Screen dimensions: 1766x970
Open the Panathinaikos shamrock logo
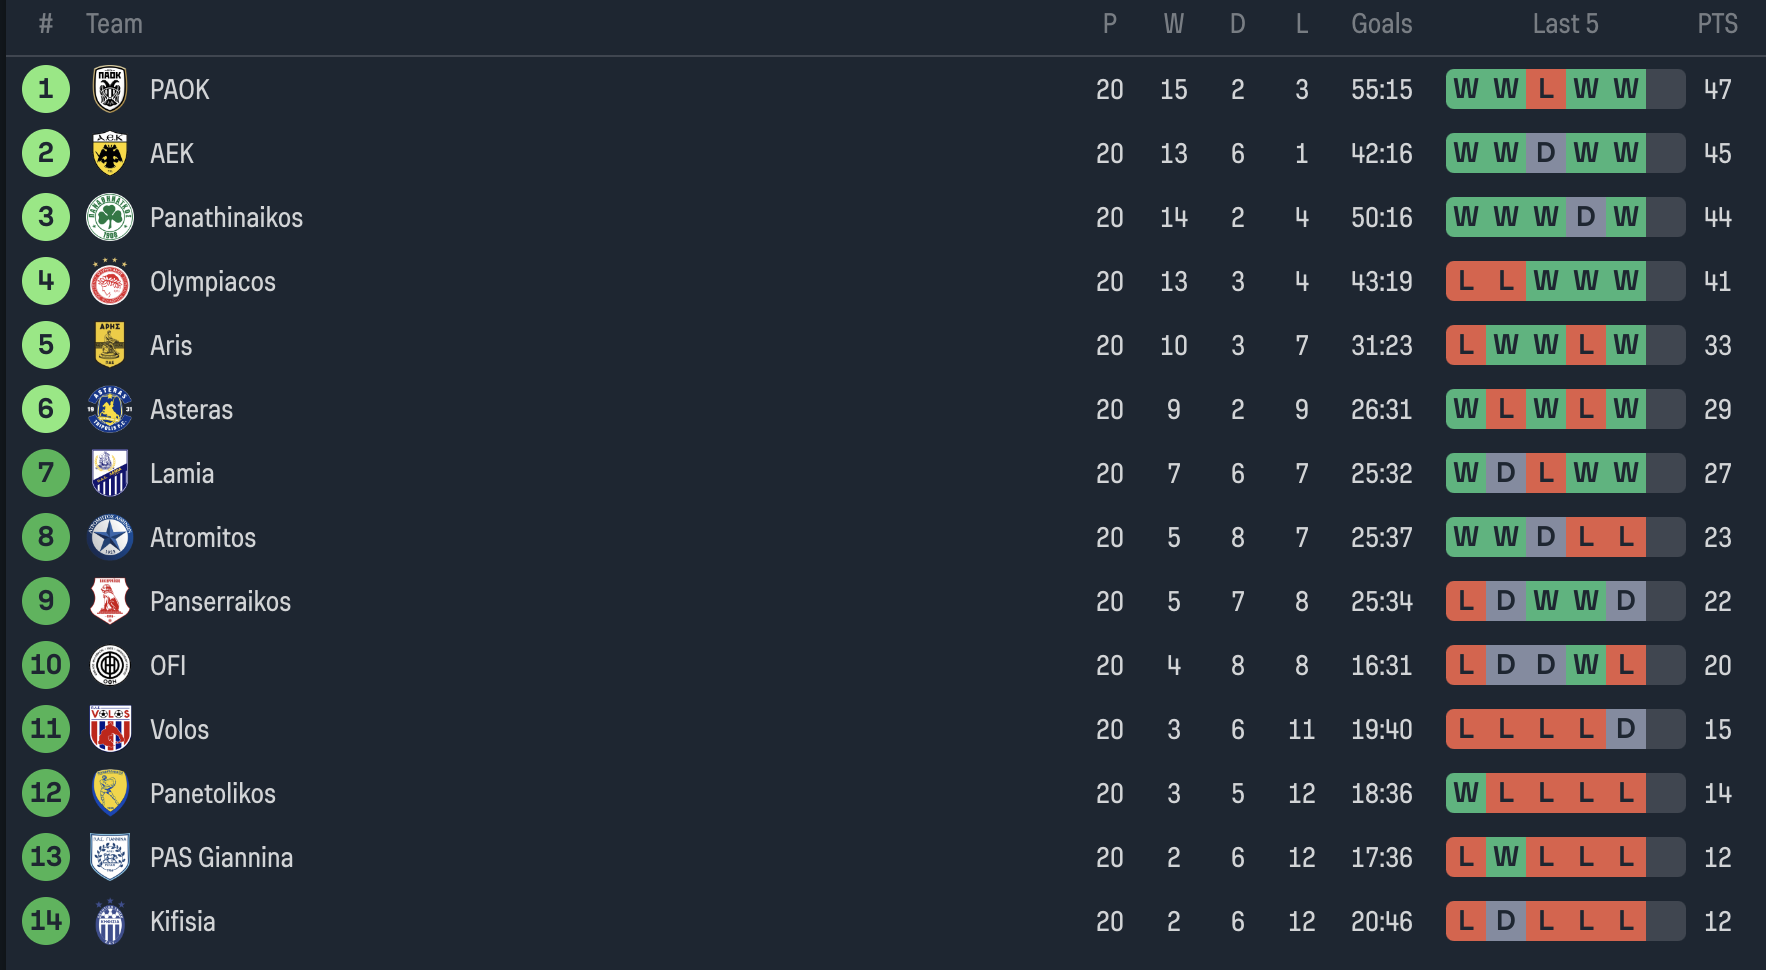coord(110,218)
